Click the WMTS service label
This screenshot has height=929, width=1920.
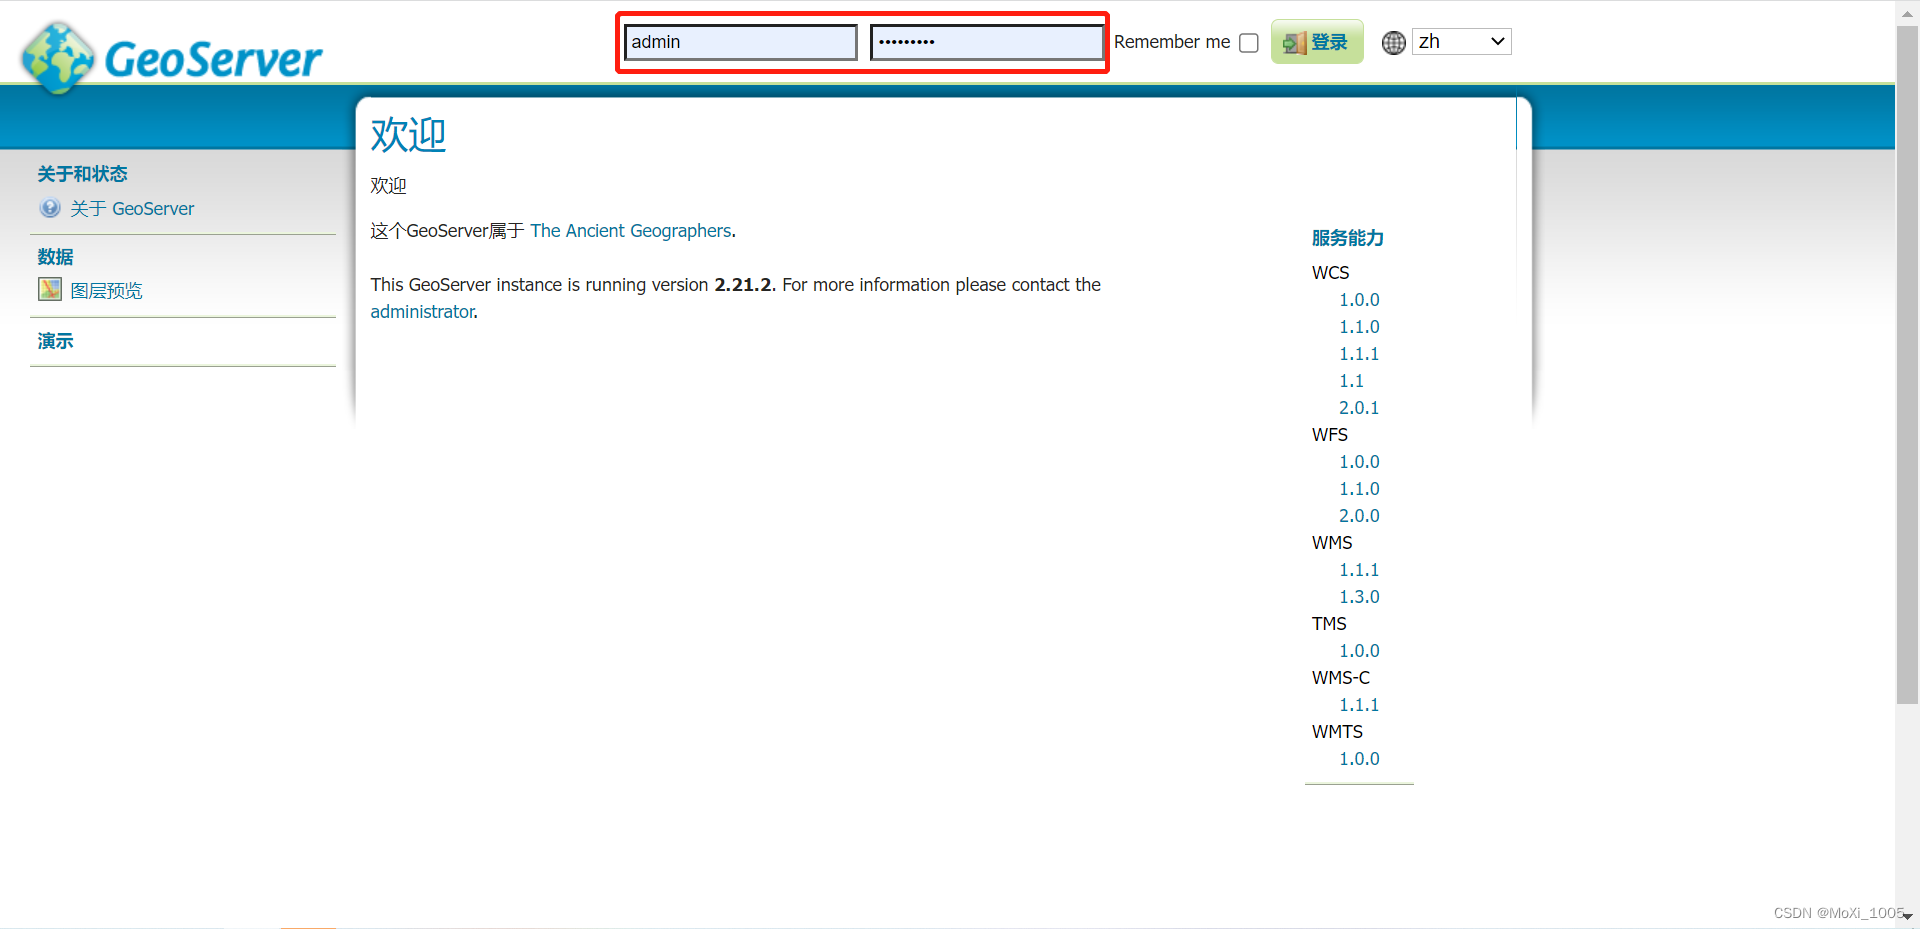[1337, 732]
